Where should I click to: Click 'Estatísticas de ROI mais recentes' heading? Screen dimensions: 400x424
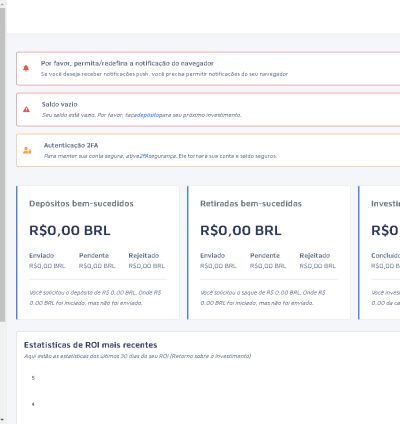90,345
